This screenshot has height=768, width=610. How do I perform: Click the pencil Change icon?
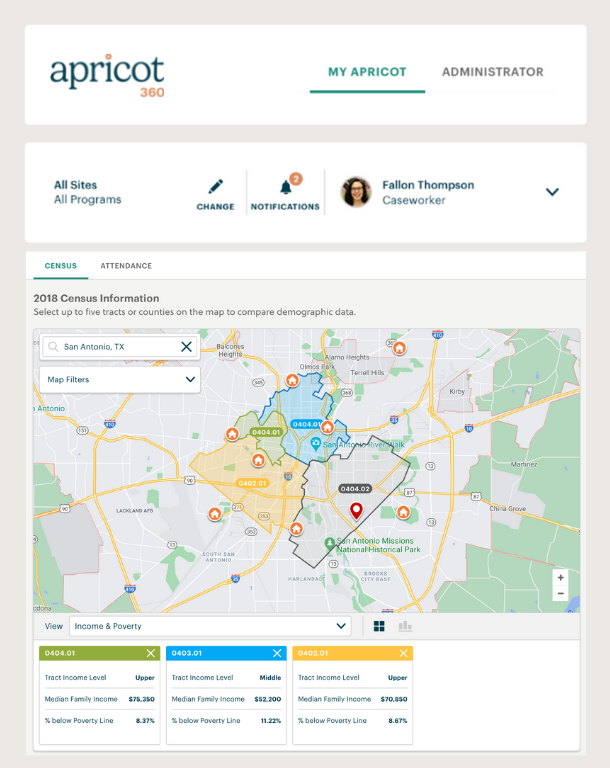(215, 187)
